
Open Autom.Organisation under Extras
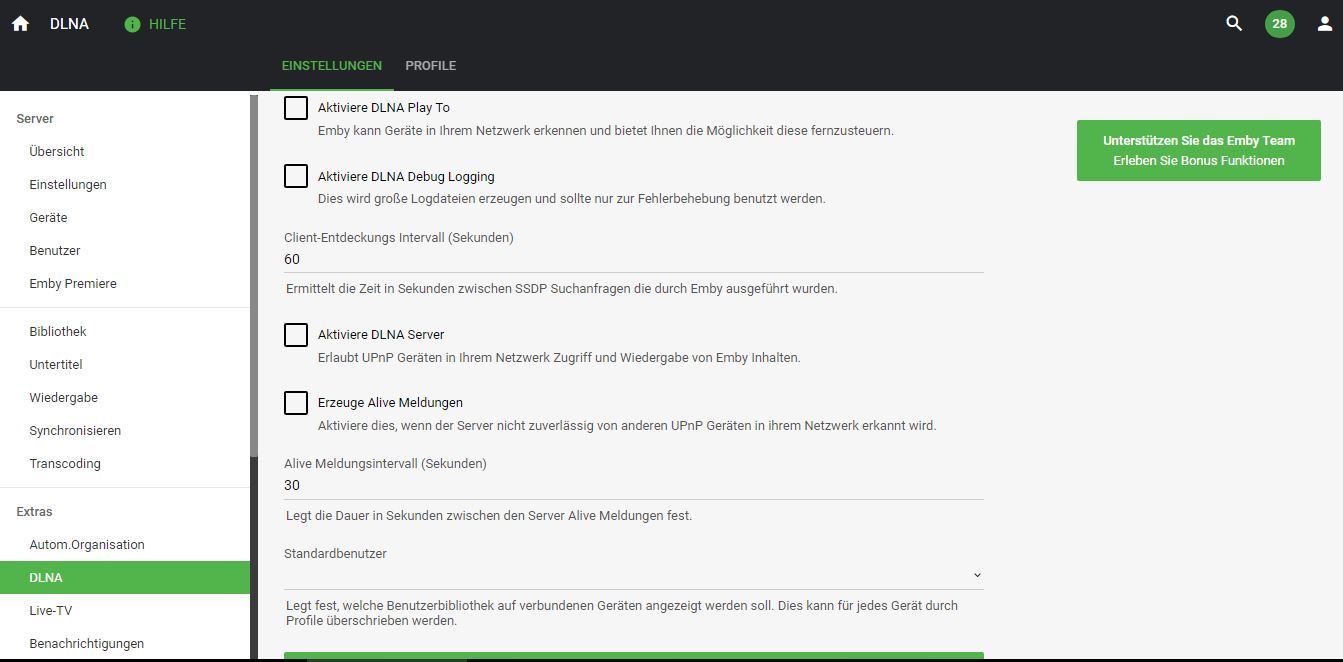125,545
